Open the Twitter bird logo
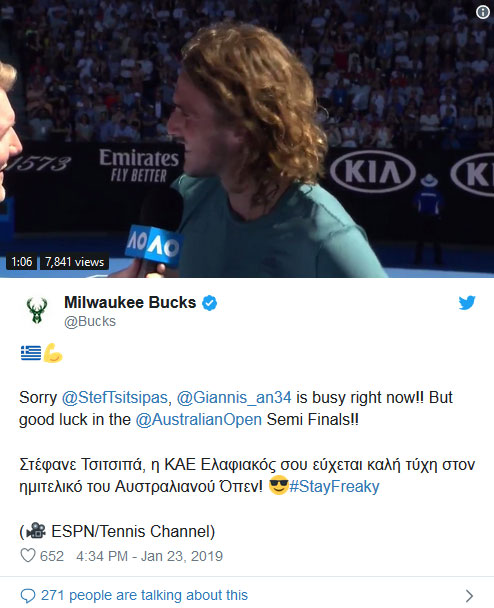 pos(467,303)
